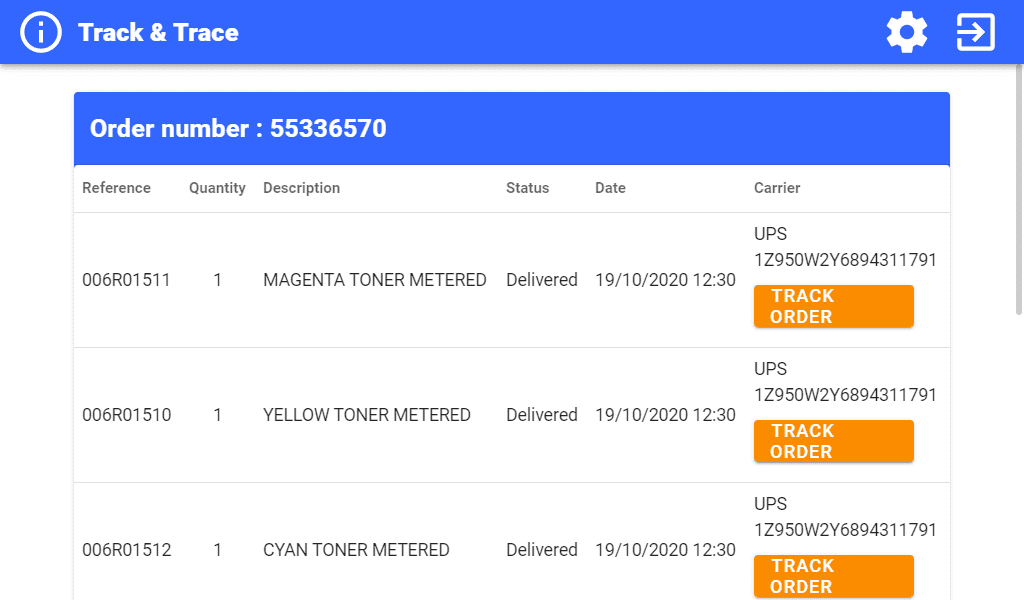Click the Order number 55336570 heading
Image resolution: width=1024 pixels, height=600 pixels.
(x=238, y=129)
